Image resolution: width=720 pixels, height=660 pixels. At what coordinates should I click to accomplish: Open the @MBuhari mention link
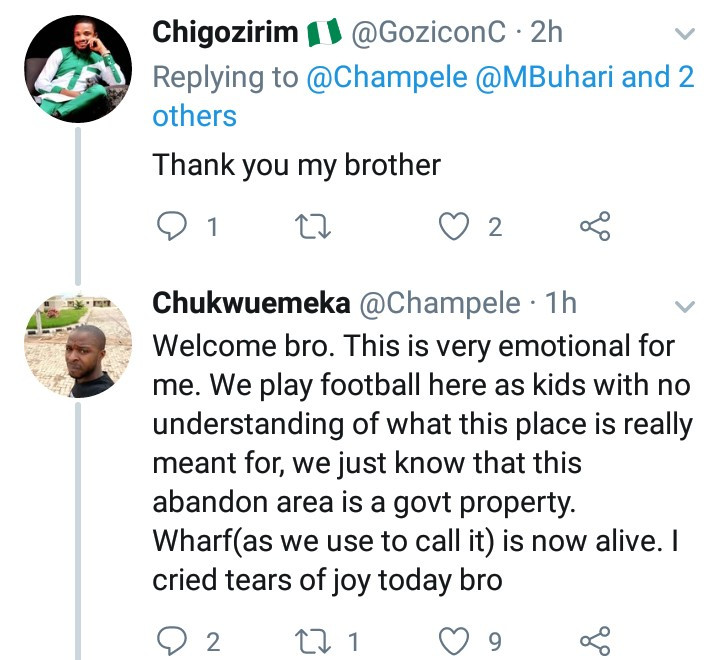click(x=533, y=78)
